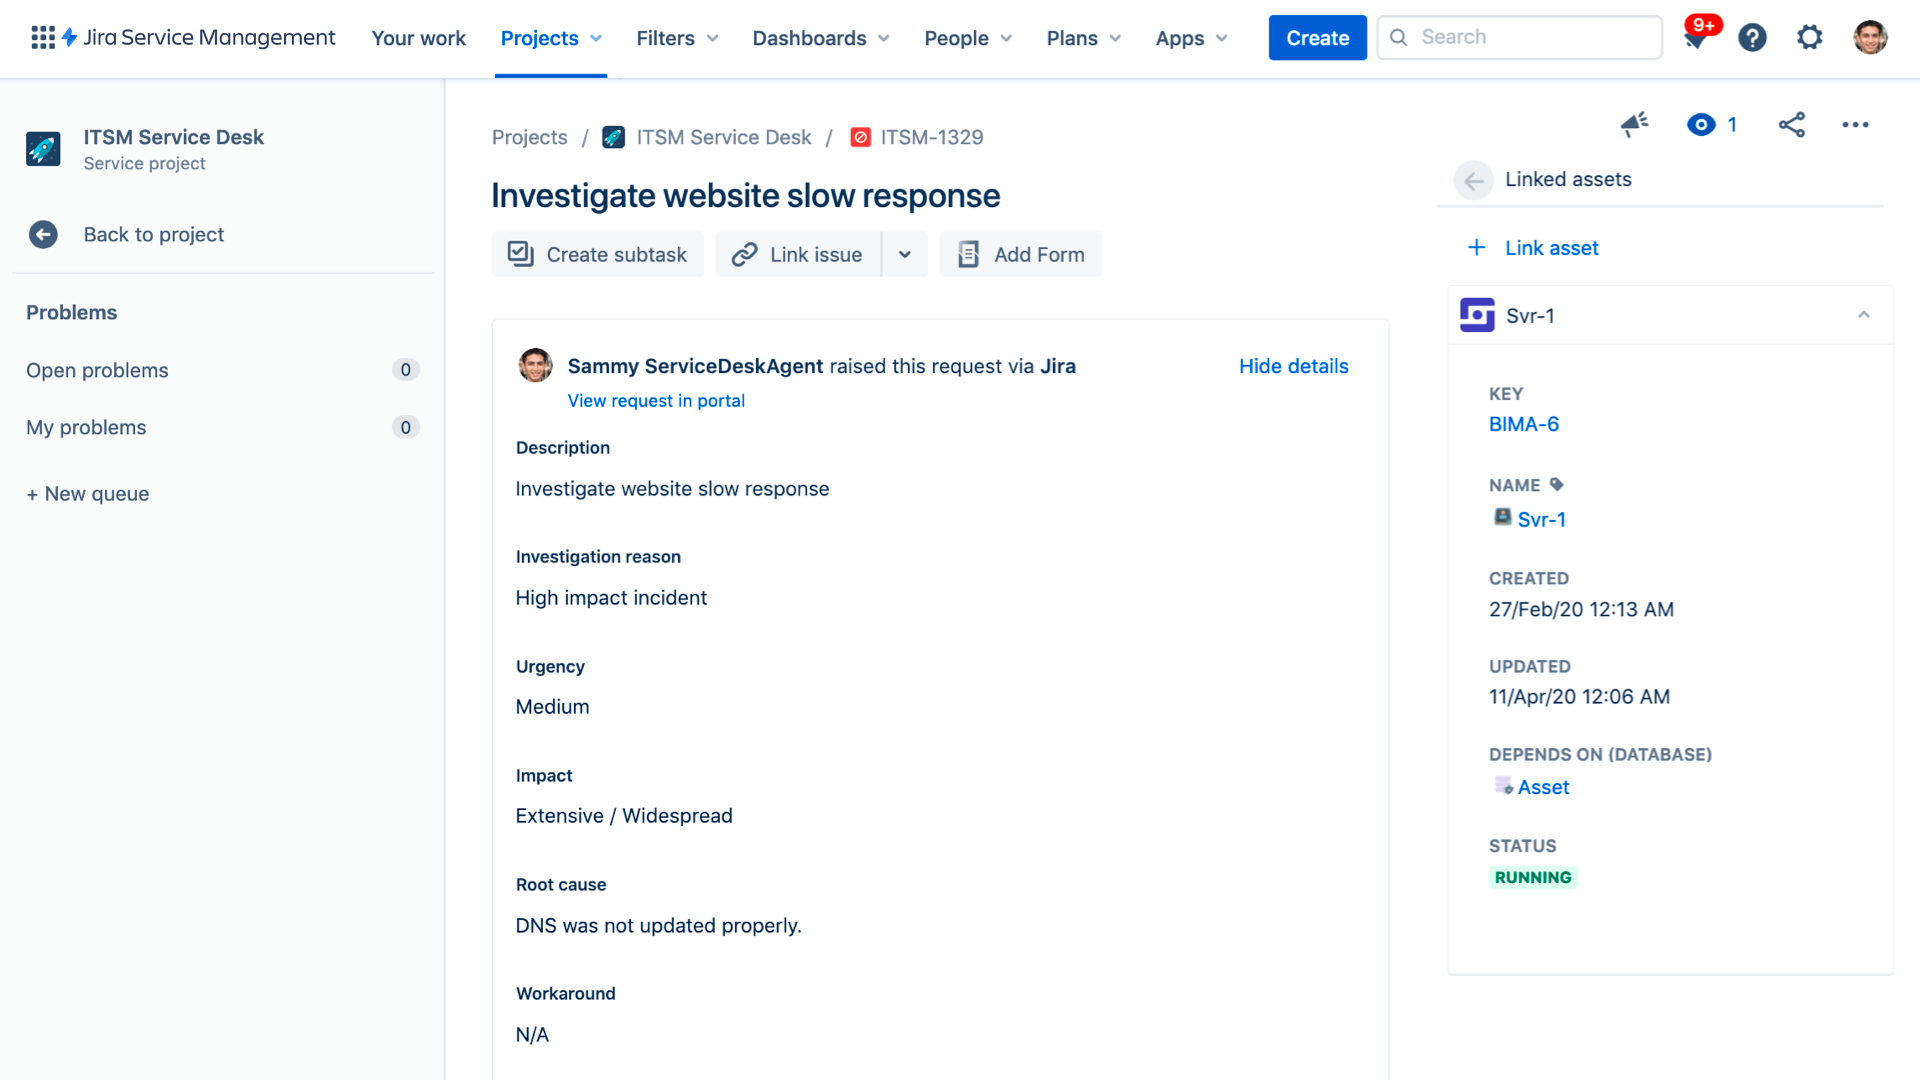Image resolution: width=1920 pixels, height=1080 pixels.
Task: Select Your work in the navigation
Action: (418, 38)
